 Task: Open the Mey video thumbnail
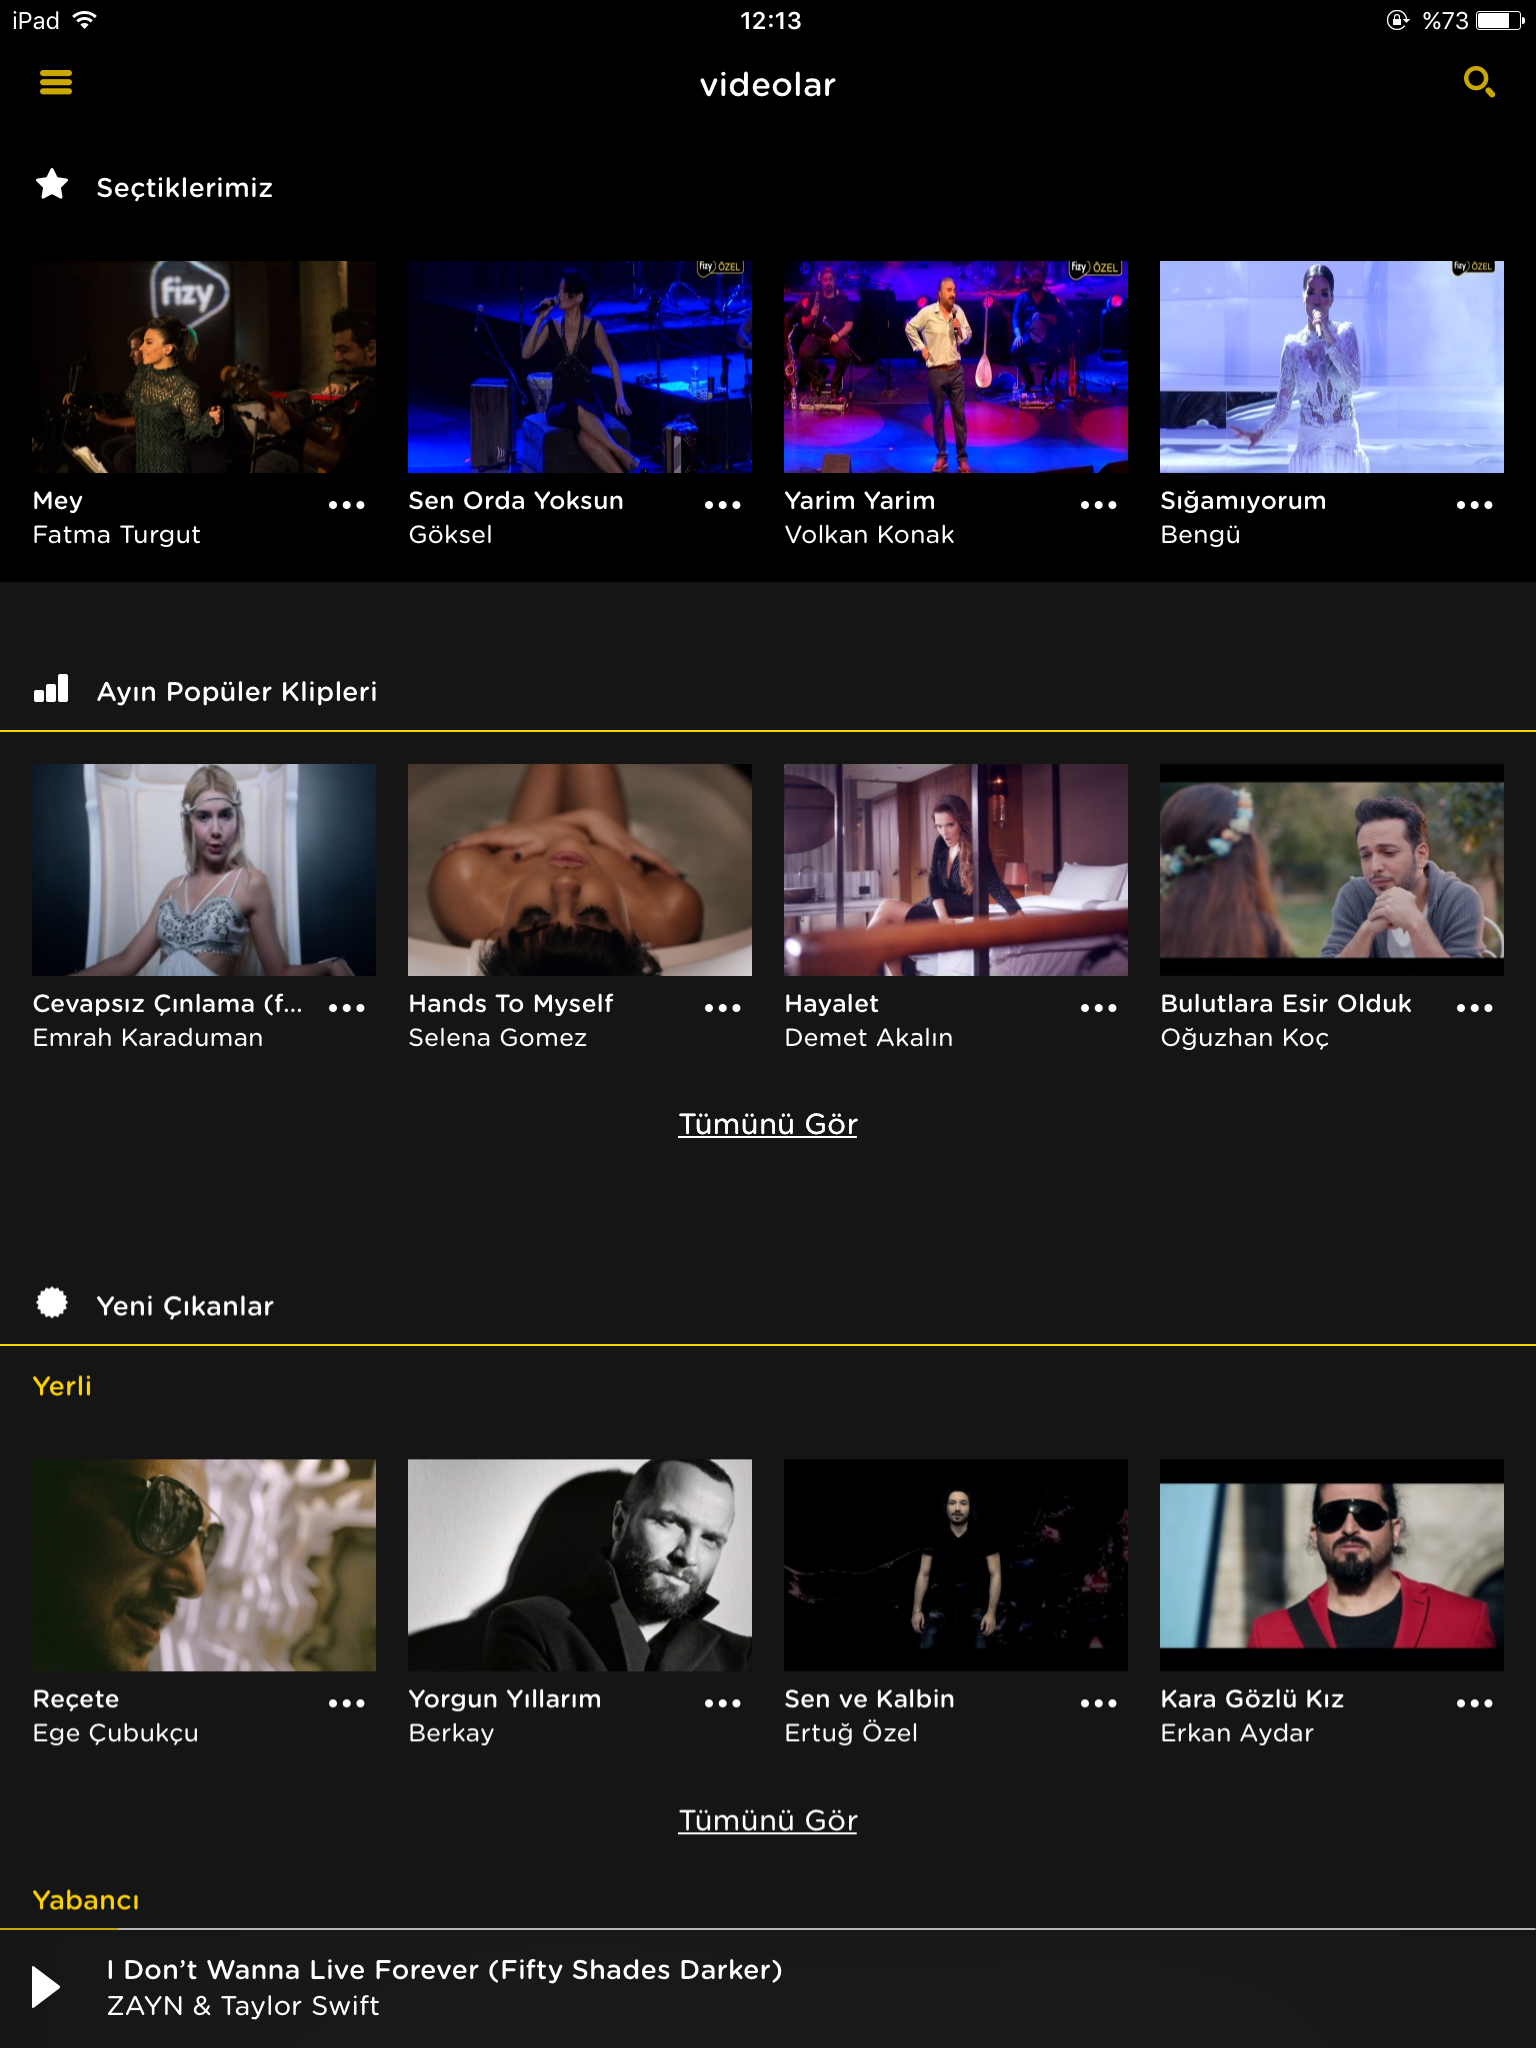[204, 367]
